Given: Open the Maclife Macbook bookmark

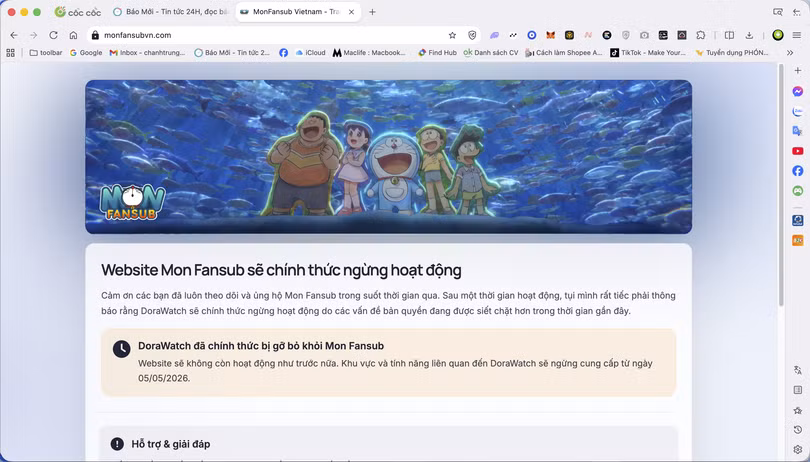Looking at the screenshot, I should [x=369, y=53].
